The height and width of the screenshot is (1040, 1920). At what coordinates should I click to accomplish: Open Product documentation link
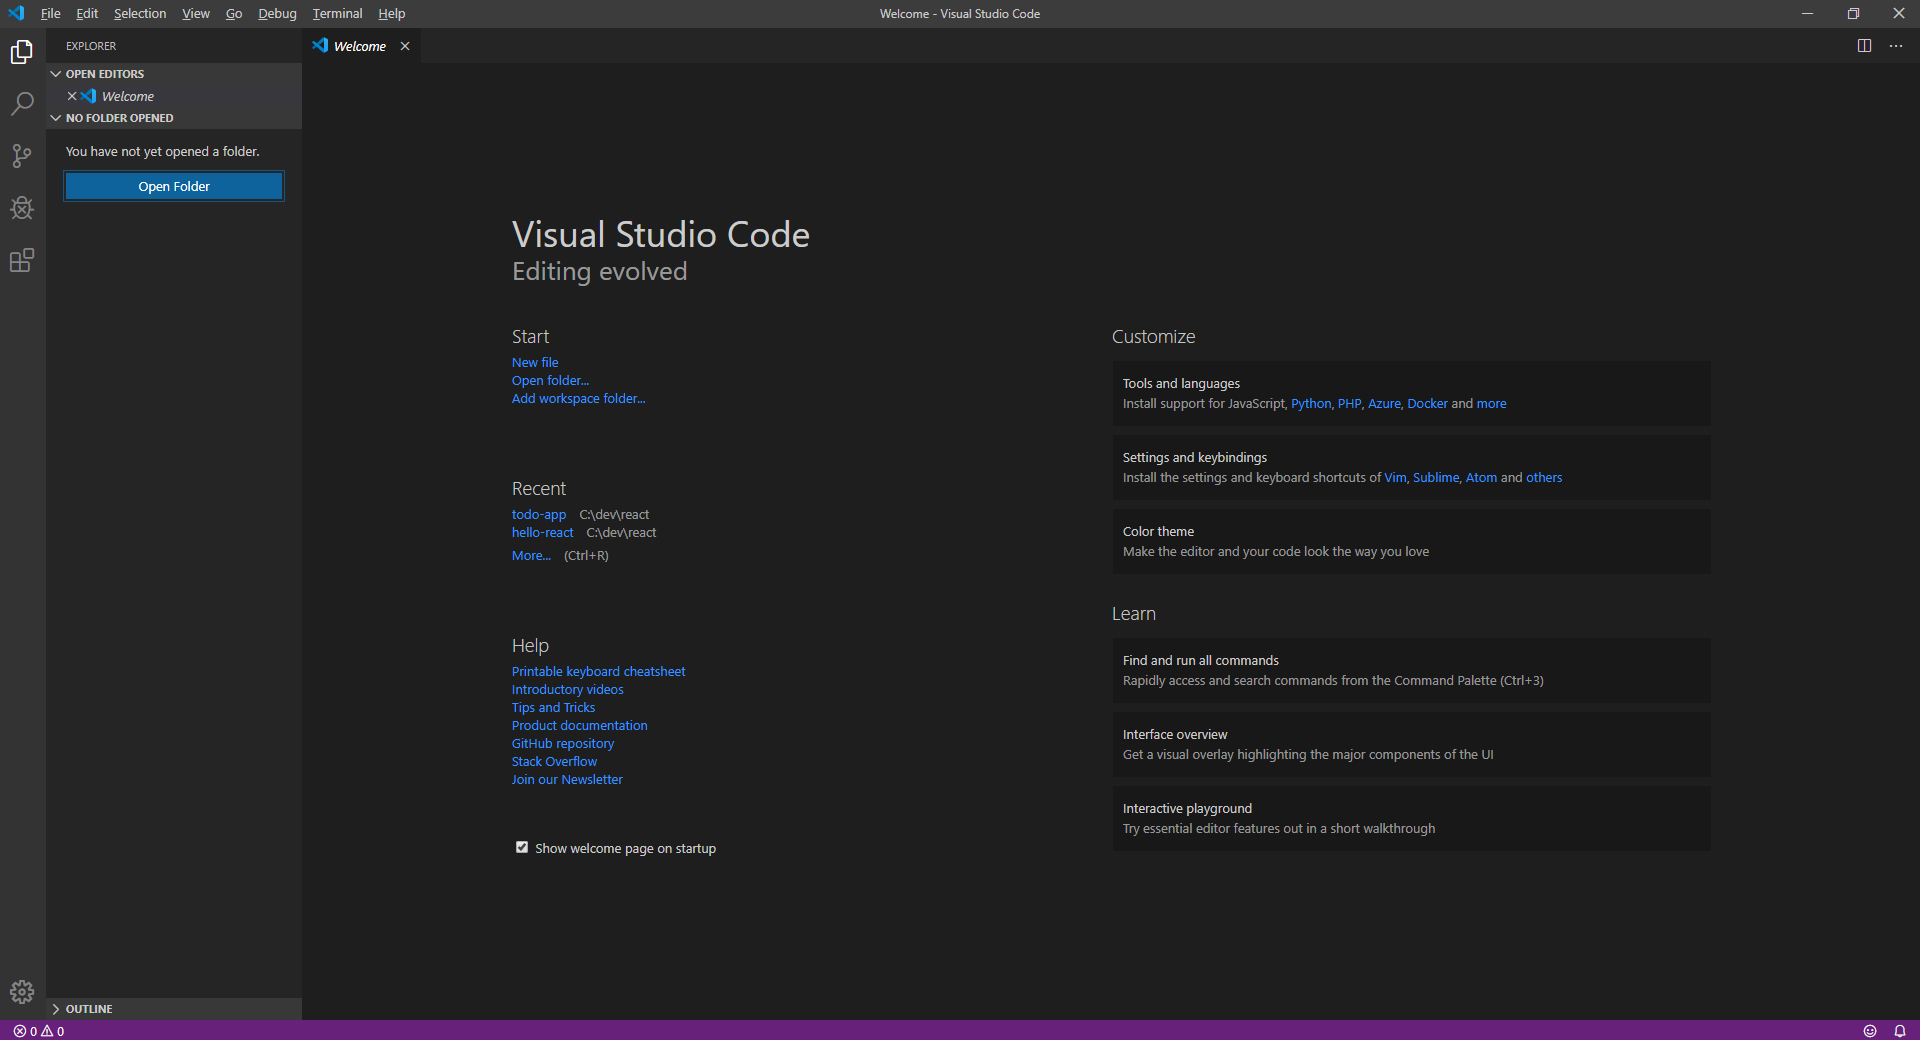click(x=579, y=725)
